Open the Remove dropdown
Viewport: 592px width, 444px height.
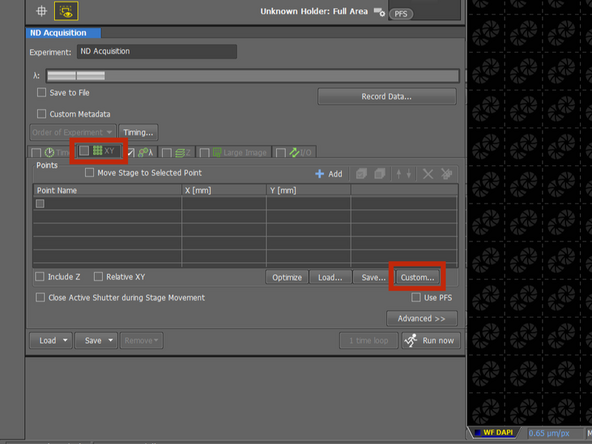[142, 341]
